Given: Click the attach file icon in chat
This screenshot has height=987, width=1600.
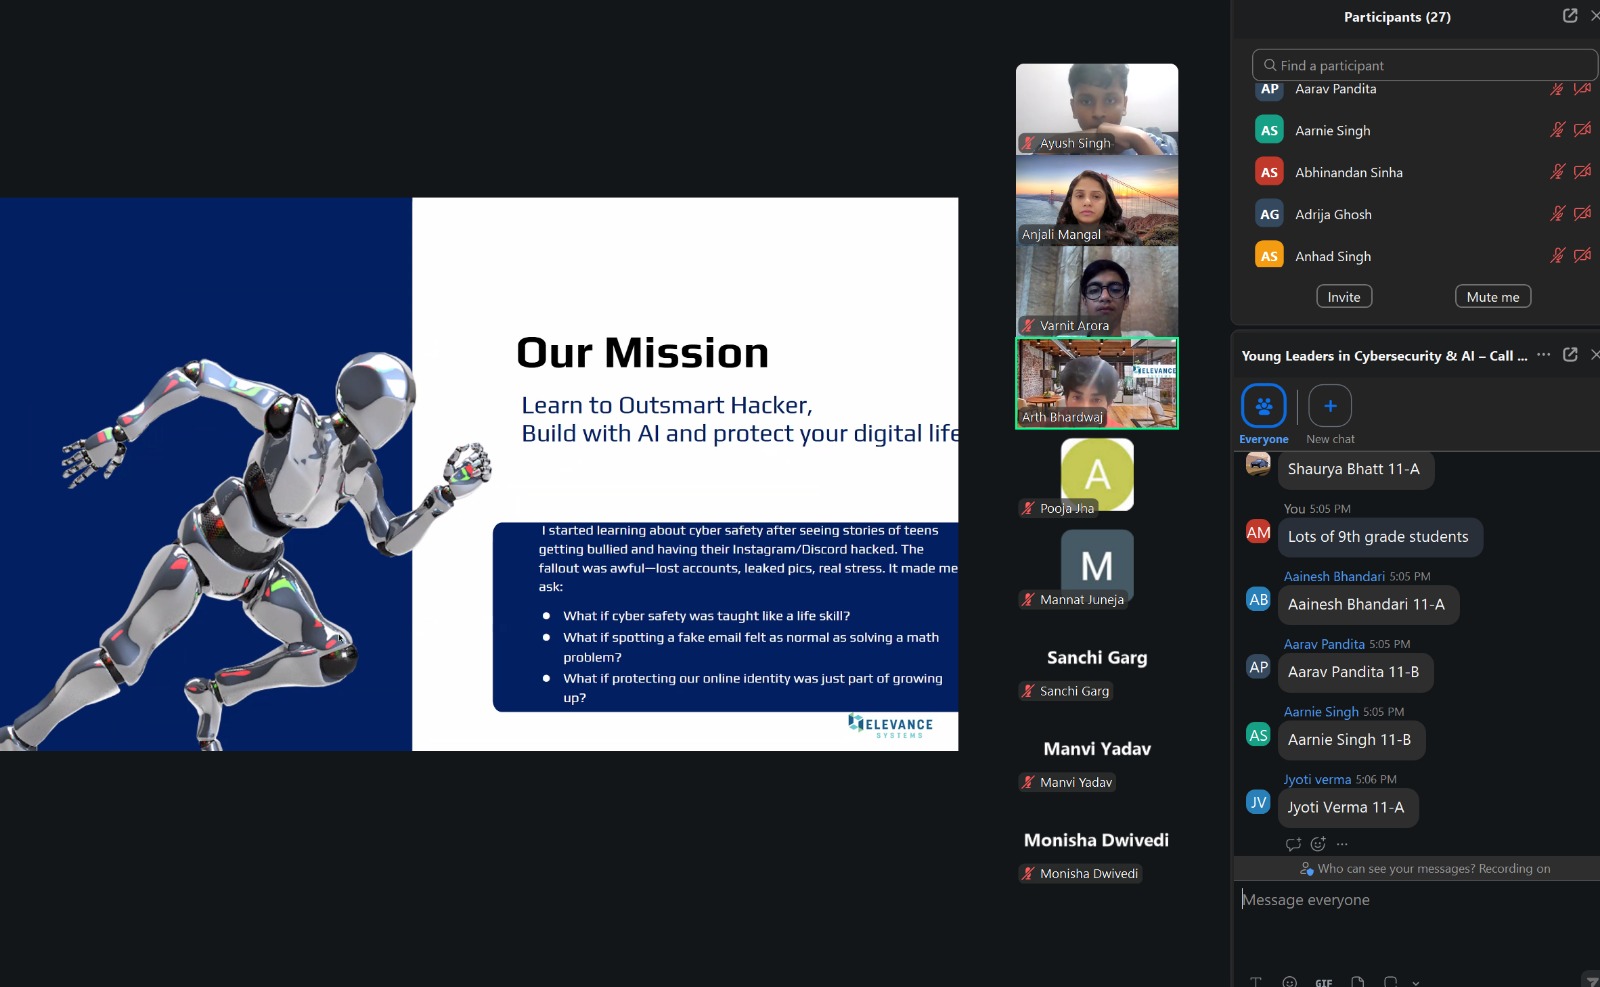Looking at the screenshot, I should (x=1357, y=982).
